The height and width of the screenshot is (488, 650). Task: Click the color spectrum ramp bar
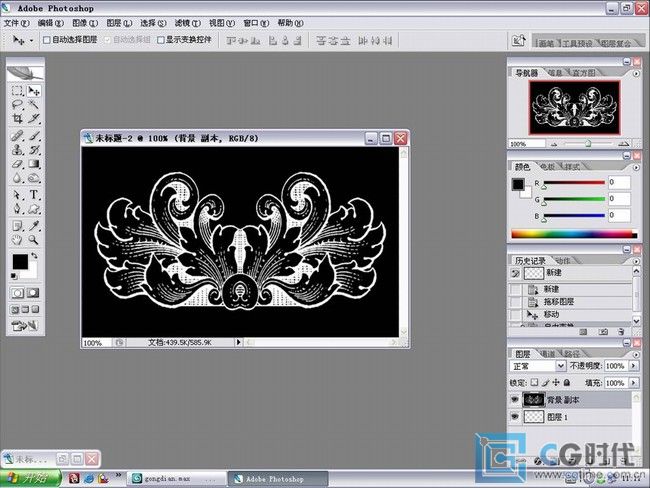(x=570, y=234)
